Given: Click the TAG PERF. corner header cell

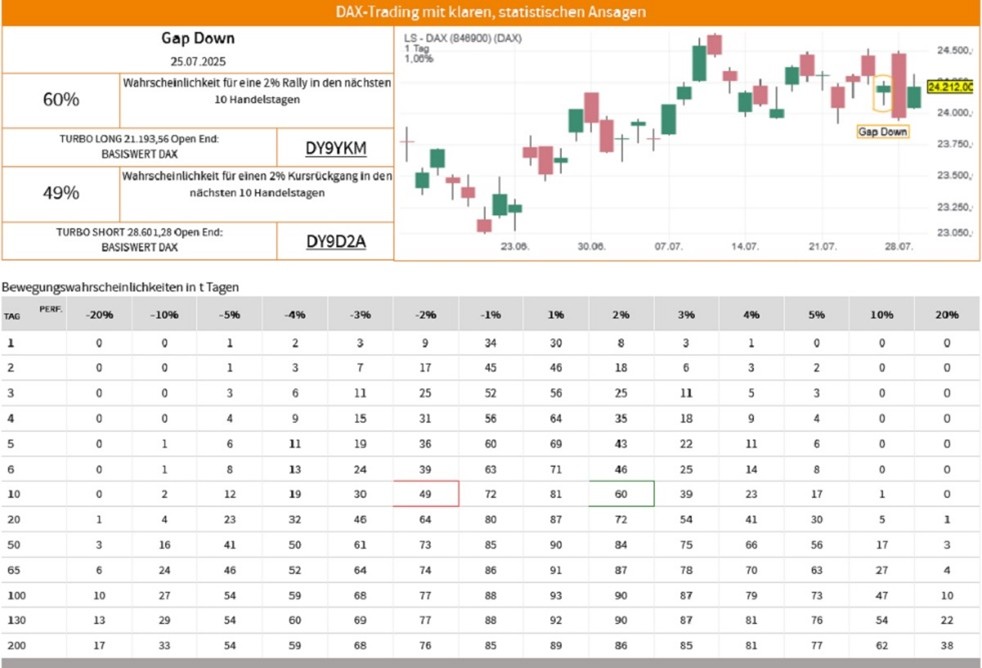Looking at the screenshot, I should point(34,314).
